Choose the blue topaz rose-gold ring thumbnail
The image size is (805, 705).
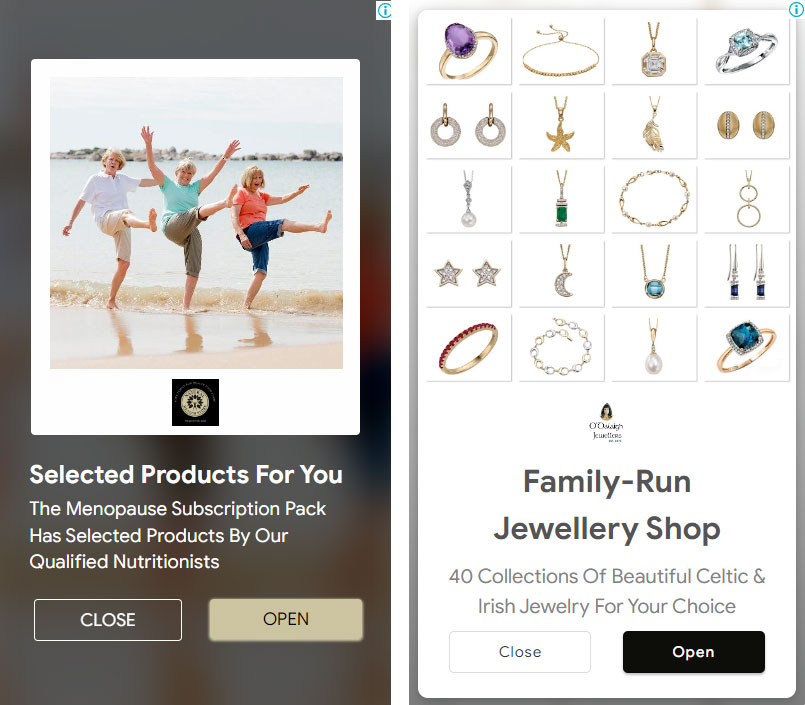tap(746, 348)
